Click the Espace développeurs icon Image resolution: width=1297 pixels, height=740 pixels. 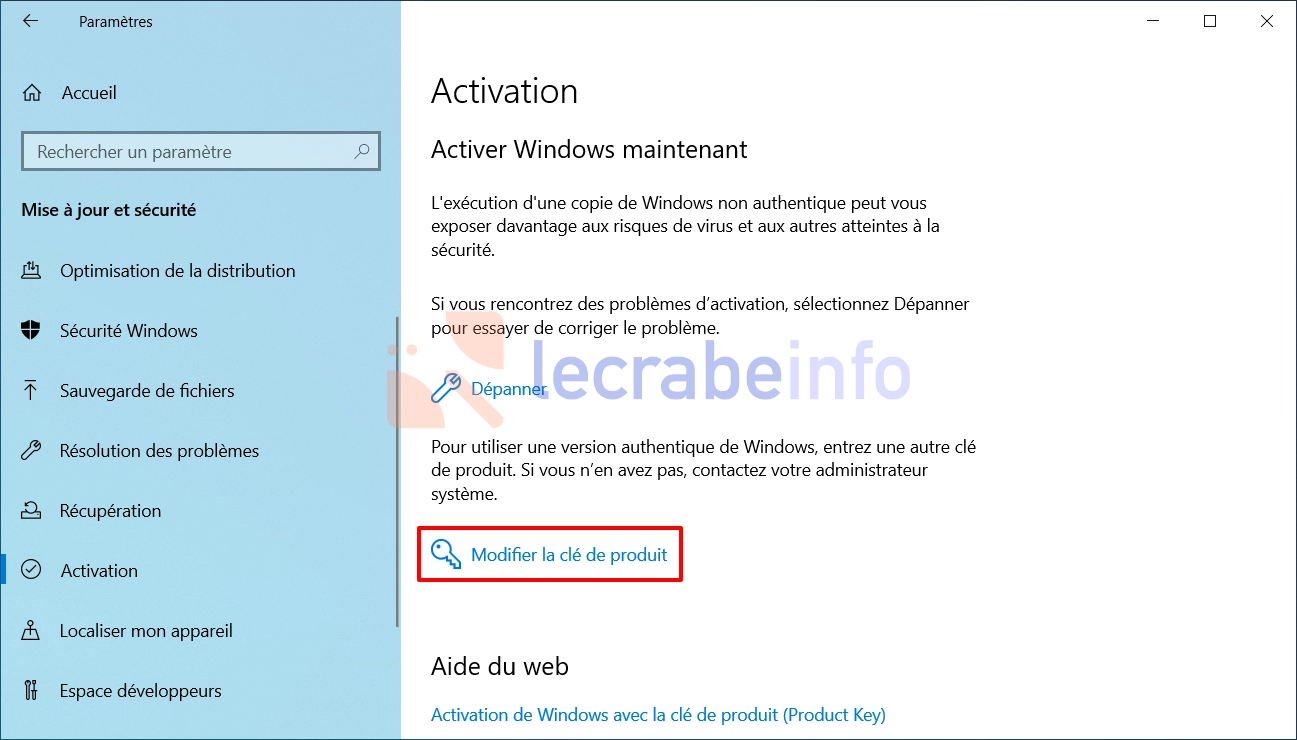pyautogui.click(x=31, y=691)
